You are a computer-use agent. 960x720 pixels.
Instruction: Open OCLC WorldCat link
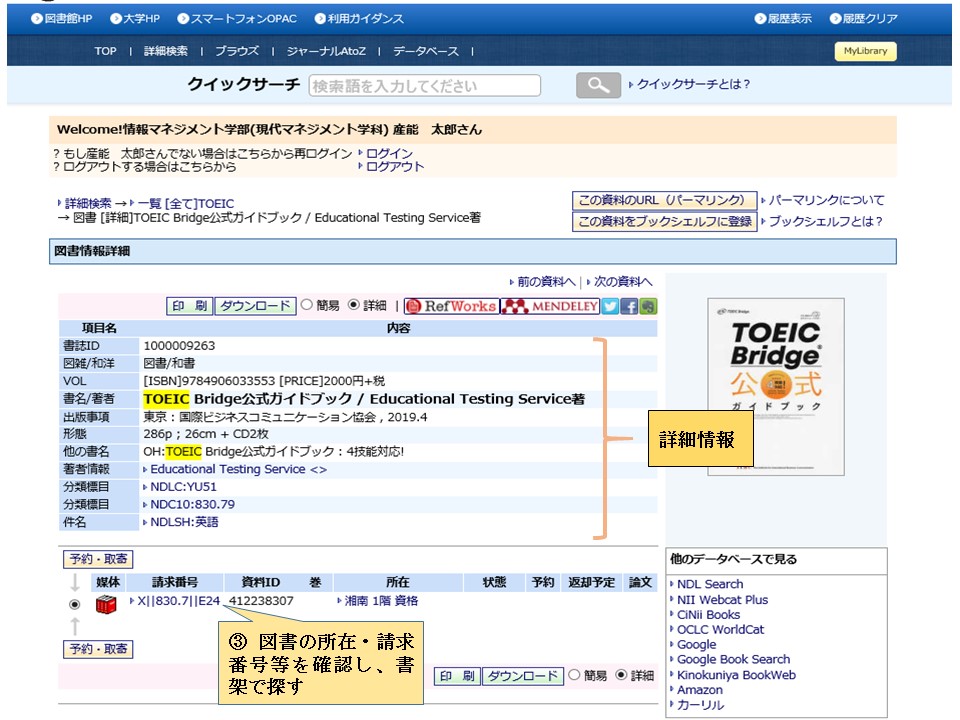(x=720, y=630)
